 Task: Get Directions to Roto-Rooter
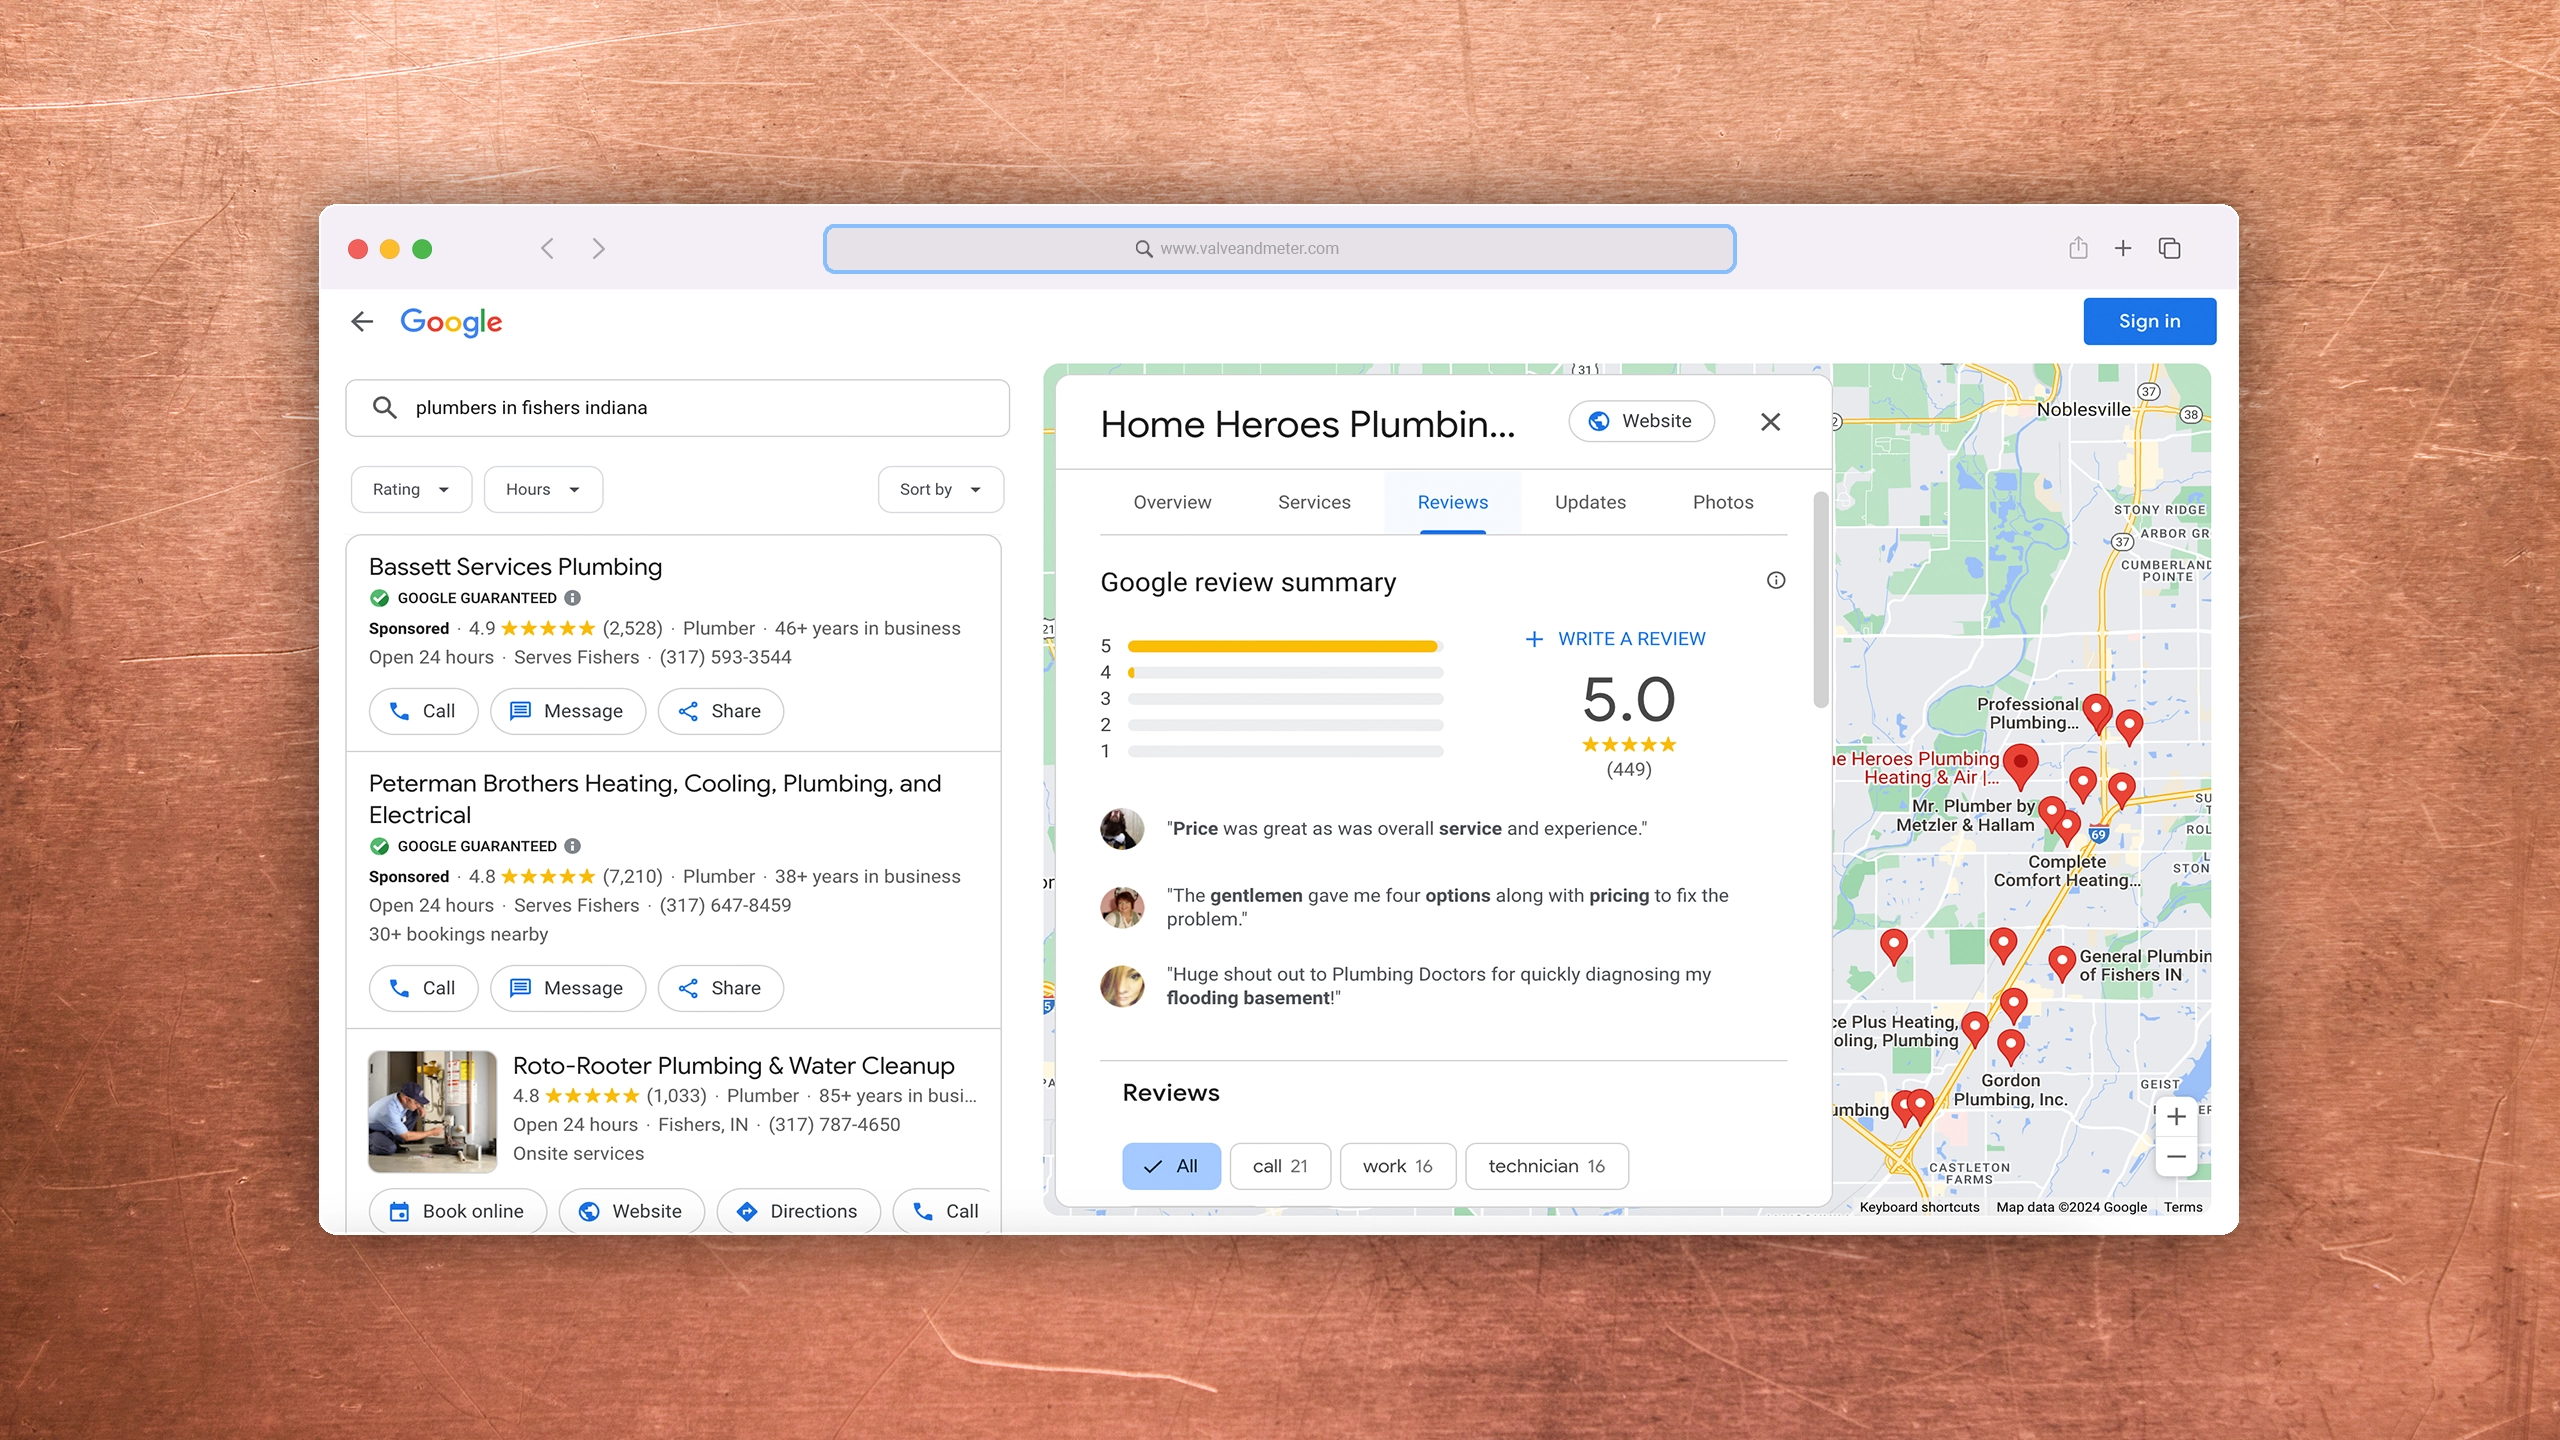[798, 1211]
